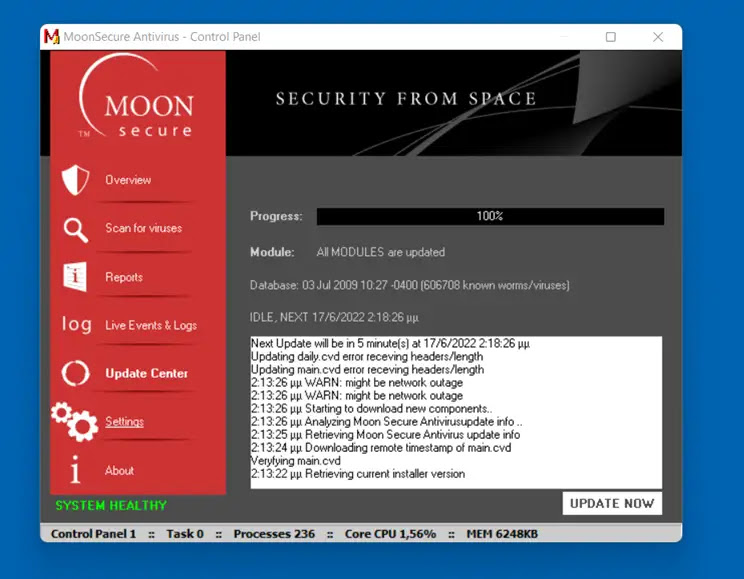The width and height of the screenshot is (744, 579).
Task: Click 'Updating daily.cvd error' log line
Action: click(367, 356)
